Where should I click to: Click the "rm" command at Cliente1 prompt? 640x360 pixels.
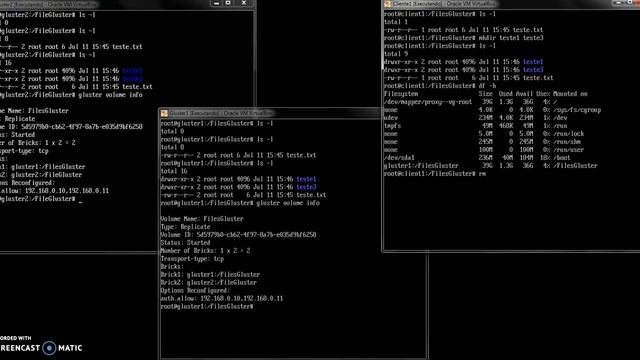click(x=482, y=174)
